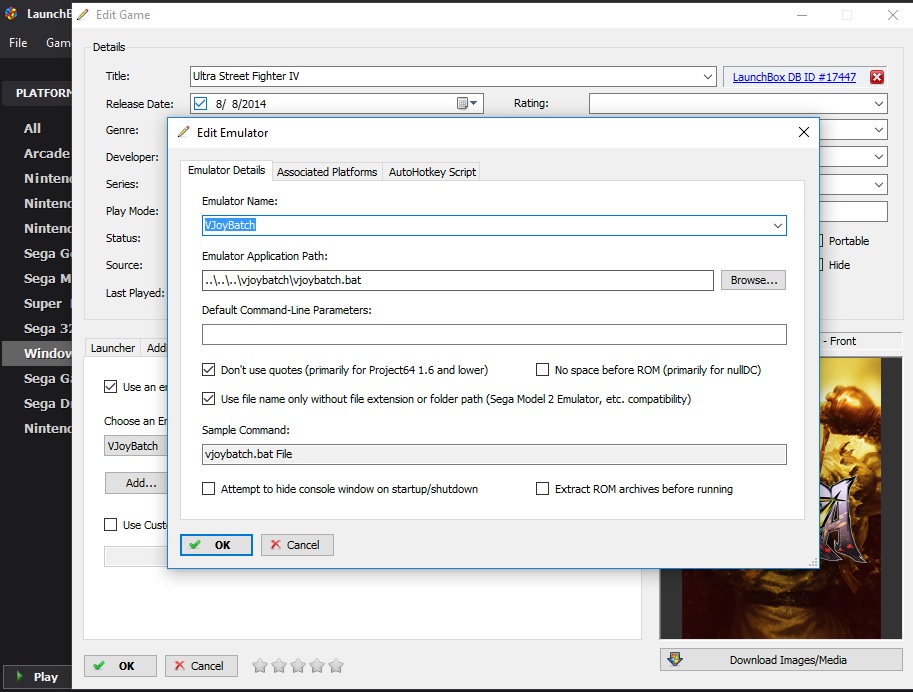The height and width of the screenshot is (692, 913).
Task: Enable Use Custom checkbox in Edit Game
Action: 110,524
